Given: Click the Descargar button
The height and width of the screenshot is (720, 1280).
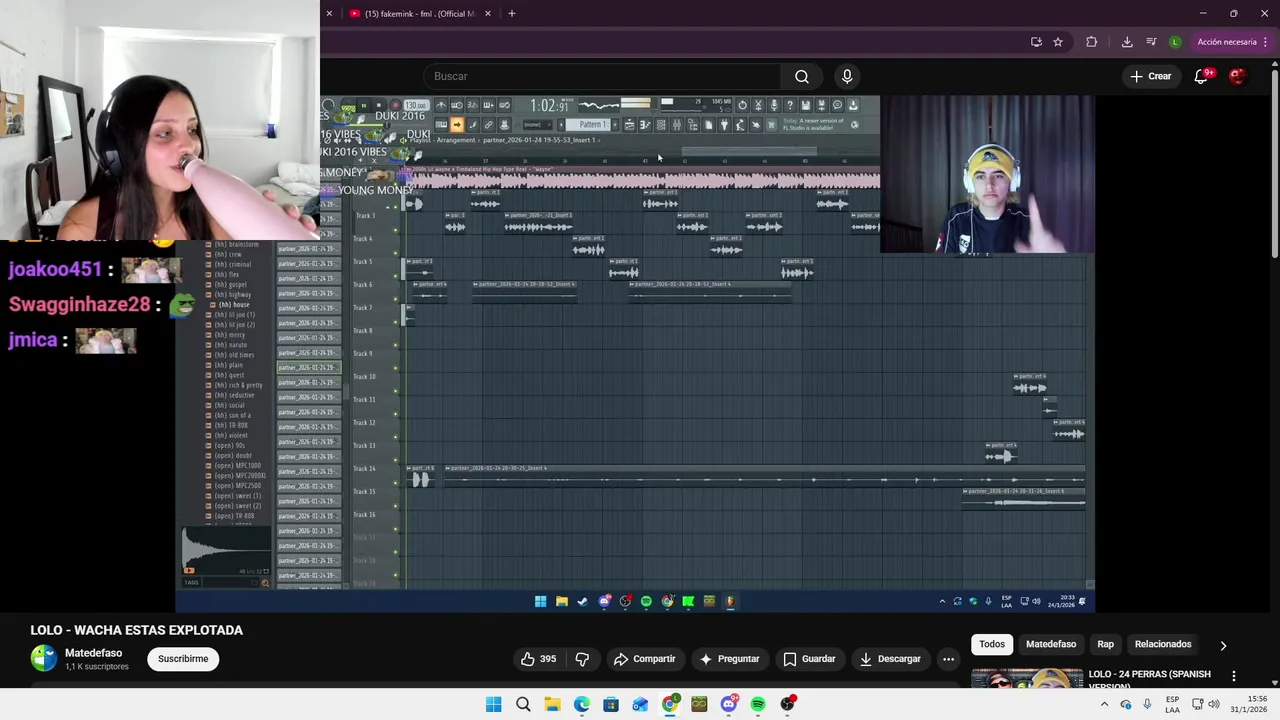Looking at the screenshot, I should pyautogui.click(x=889, y=659).
